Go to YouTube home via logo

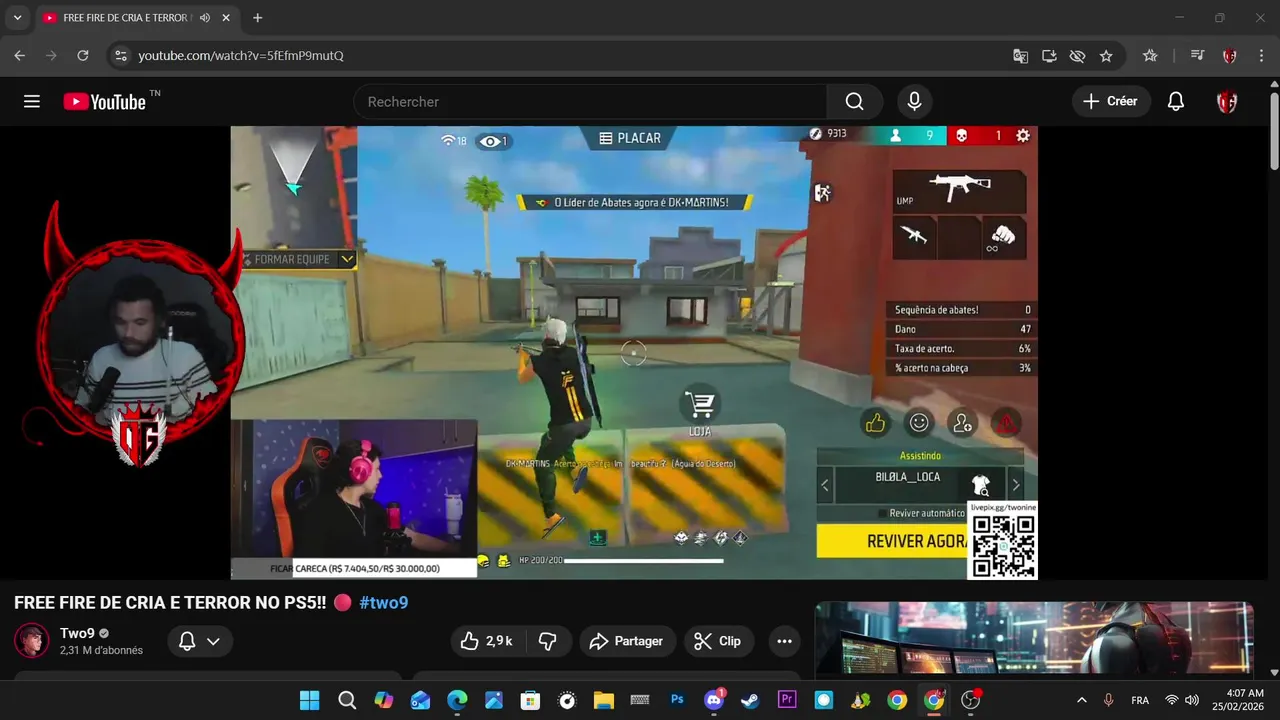tap(105, 101)
